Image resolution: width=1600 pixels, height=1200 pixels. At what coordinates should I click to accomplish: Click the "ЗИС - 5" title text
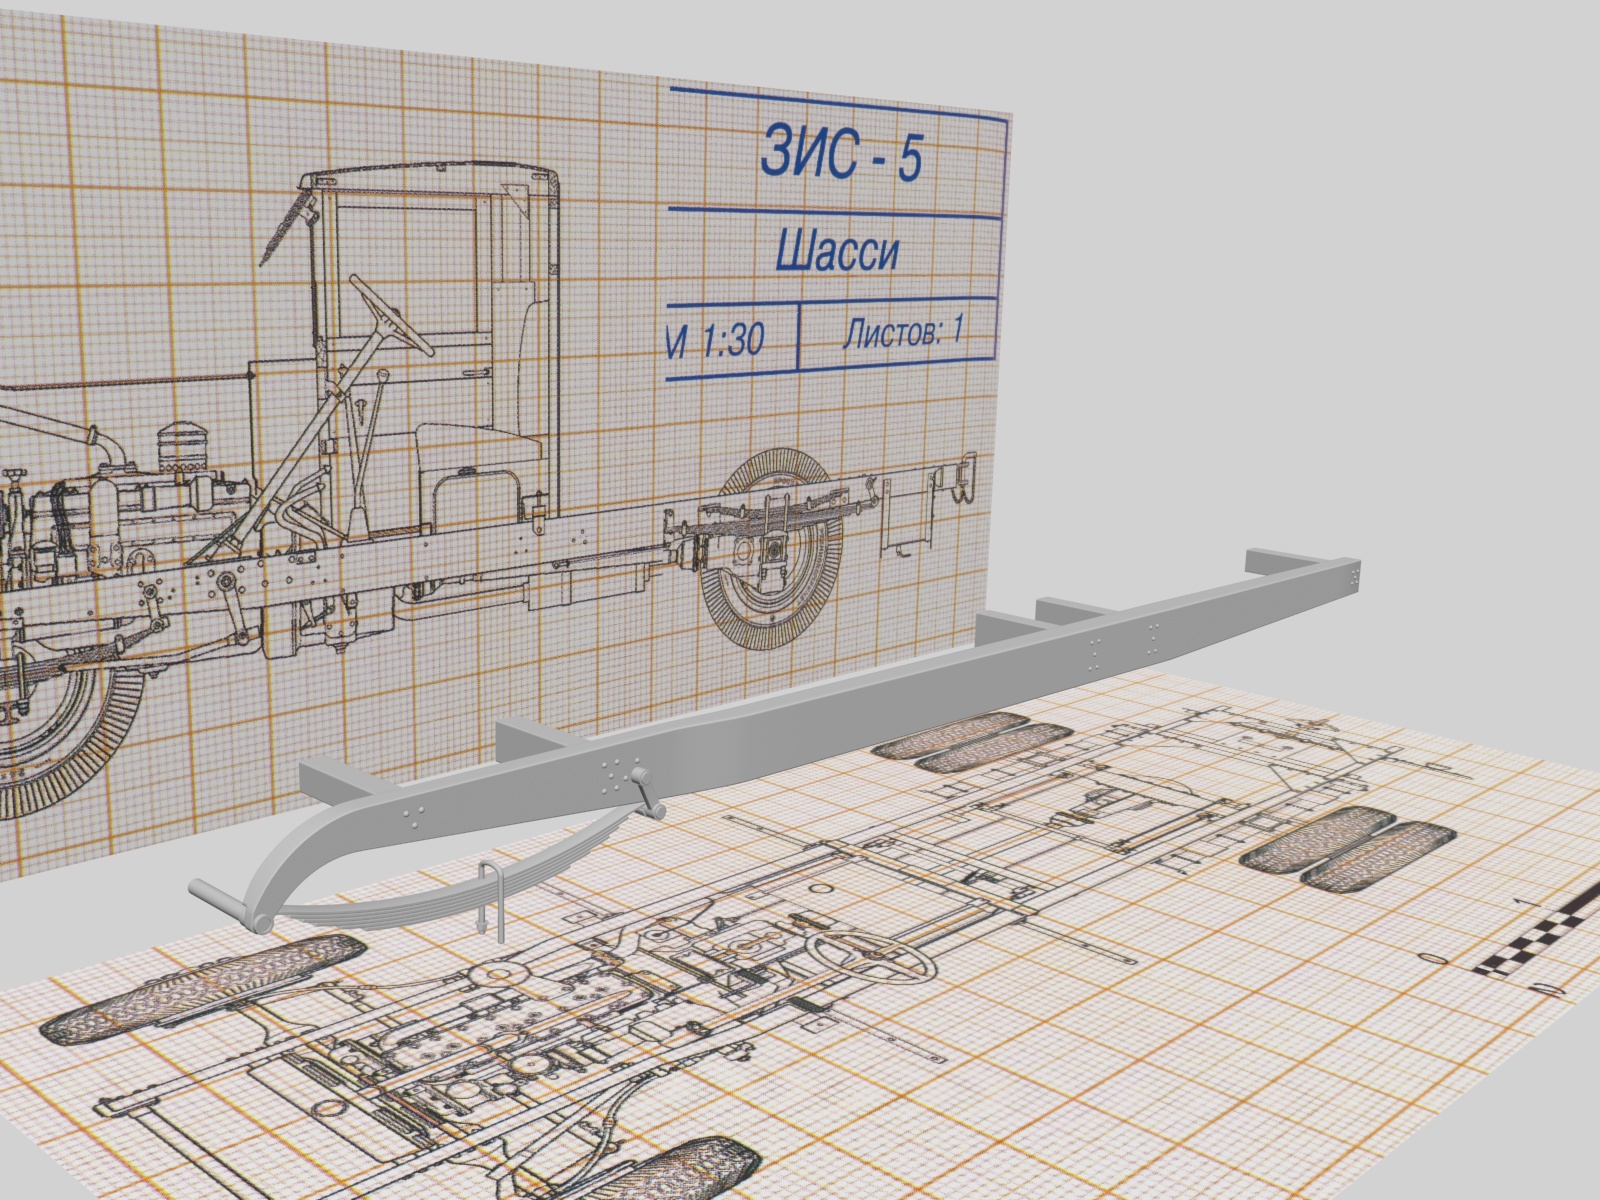point(840,155)
